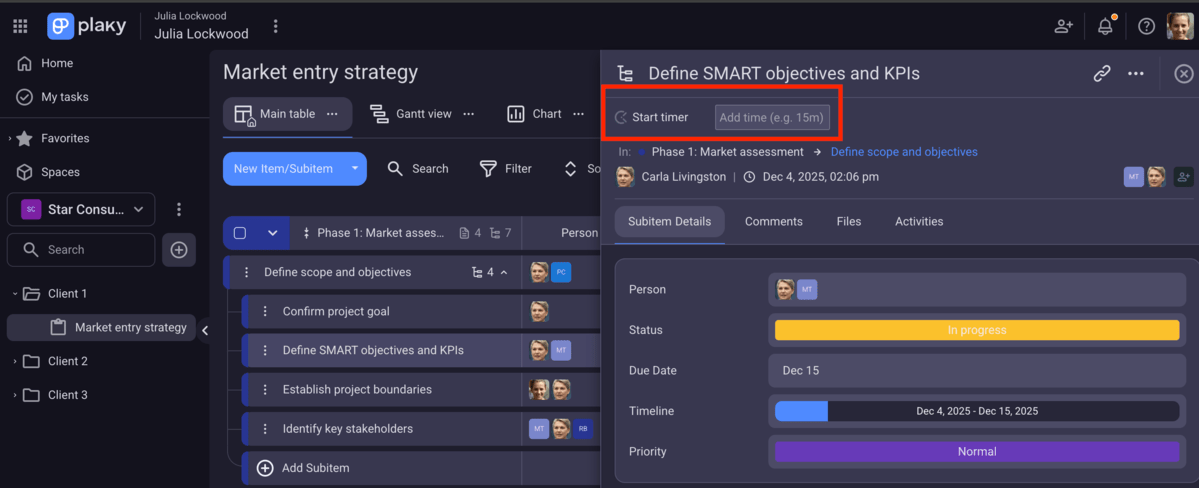
Task: Open the apps grid launcher icon
Action: [x=20, y=27]
